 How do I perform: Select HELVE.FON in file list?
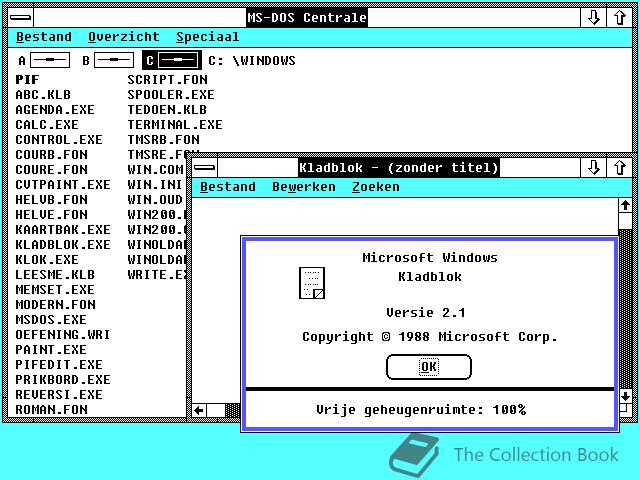(51, 215)
